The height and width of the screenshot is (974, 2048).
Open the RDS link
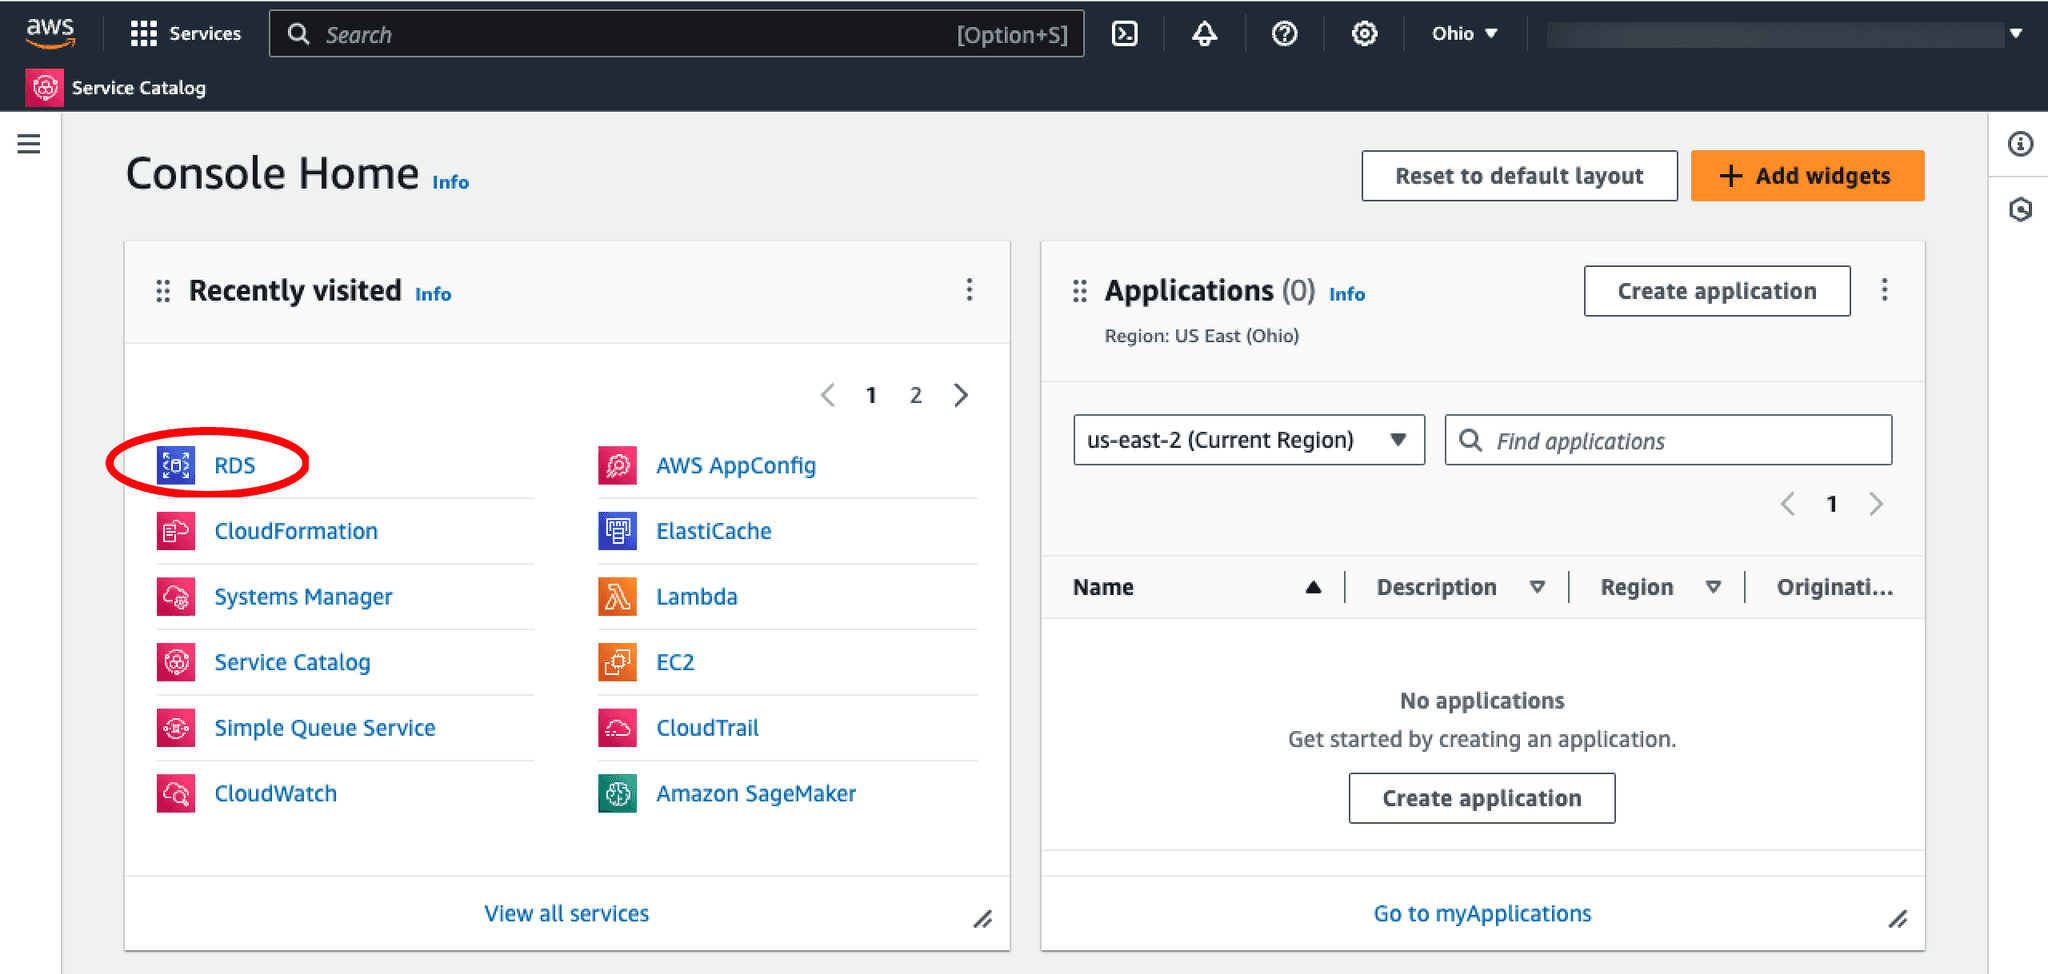click(x=235, y=465)
